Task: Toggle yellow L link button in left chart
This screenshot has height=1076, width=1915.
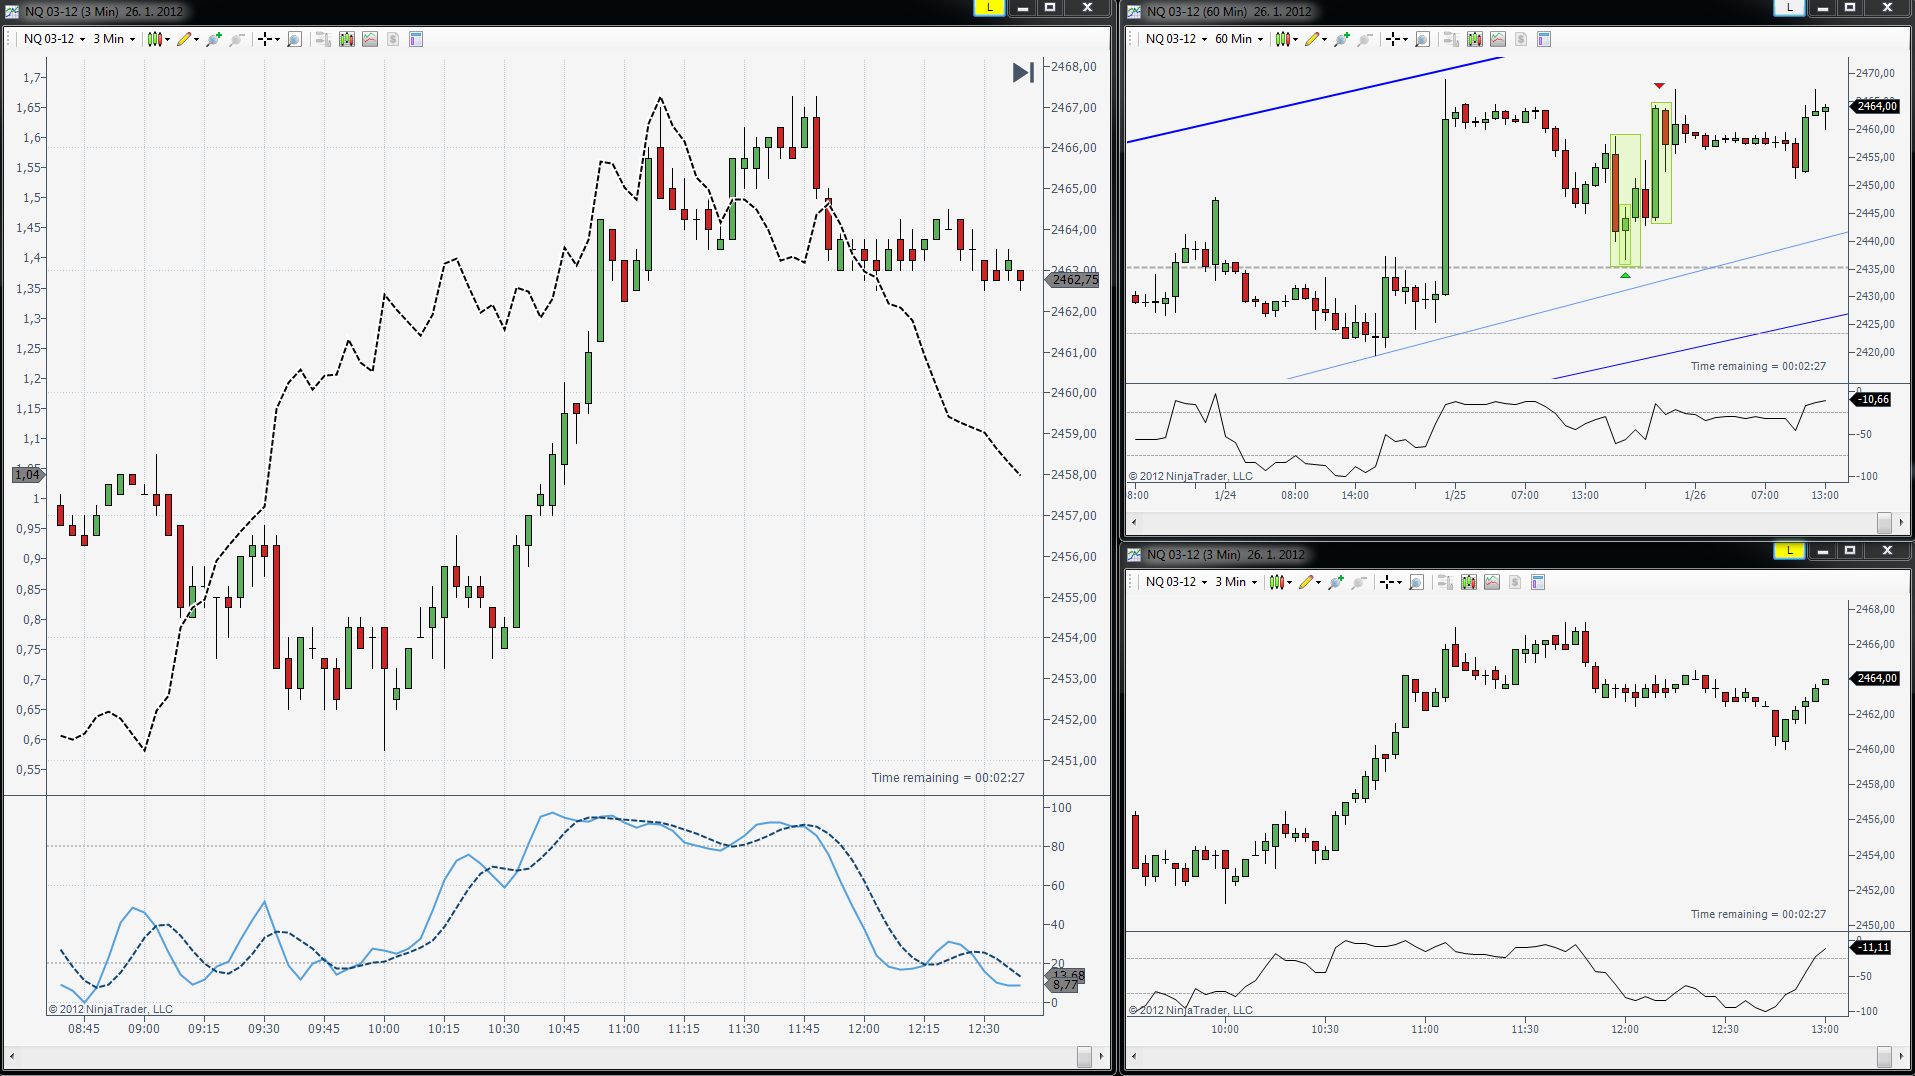Action: [x=989, y=8]
